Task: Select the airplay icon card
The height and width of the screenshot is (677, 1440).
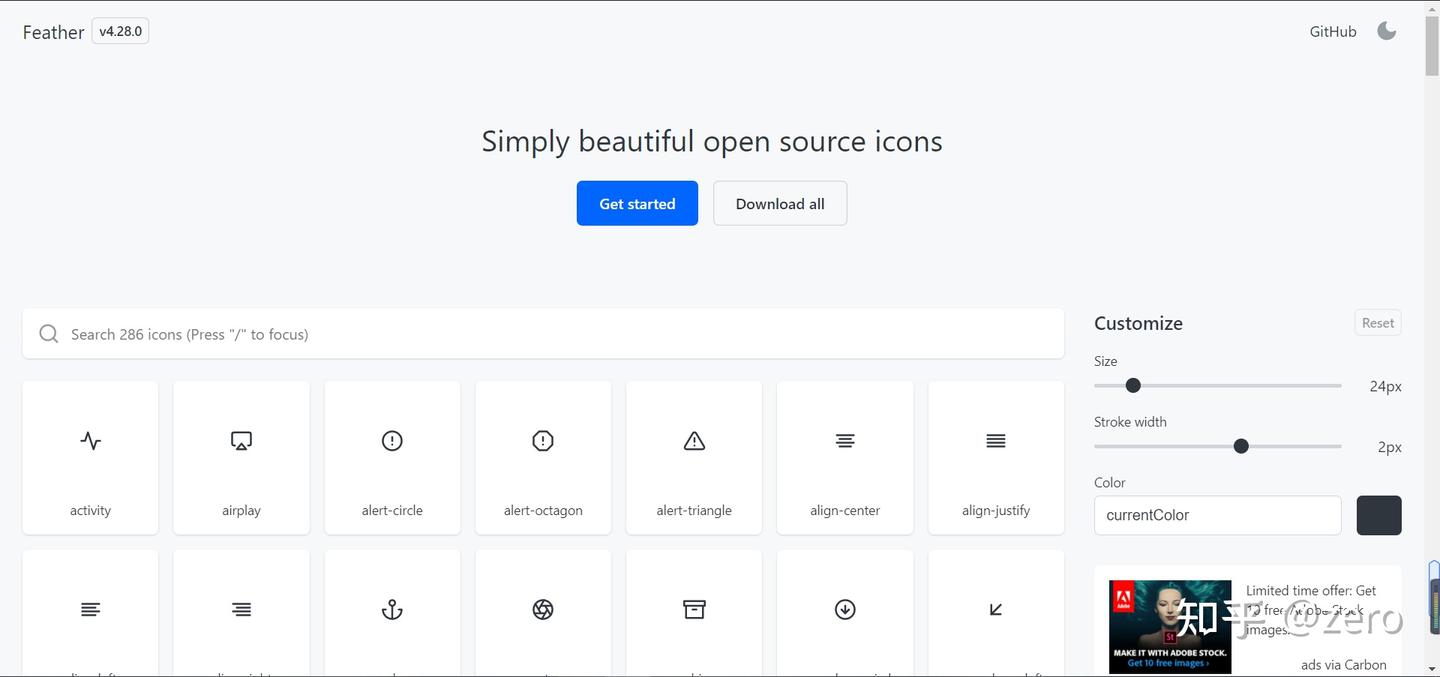Action: [241, 457]
